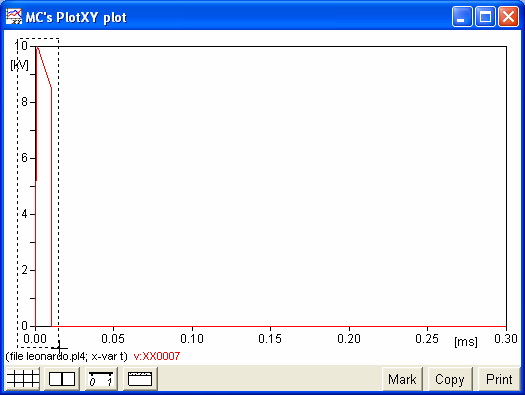Select the v:XX0007 variable label
Viewport: 525px width, 395px height.
tap(157, 356)
